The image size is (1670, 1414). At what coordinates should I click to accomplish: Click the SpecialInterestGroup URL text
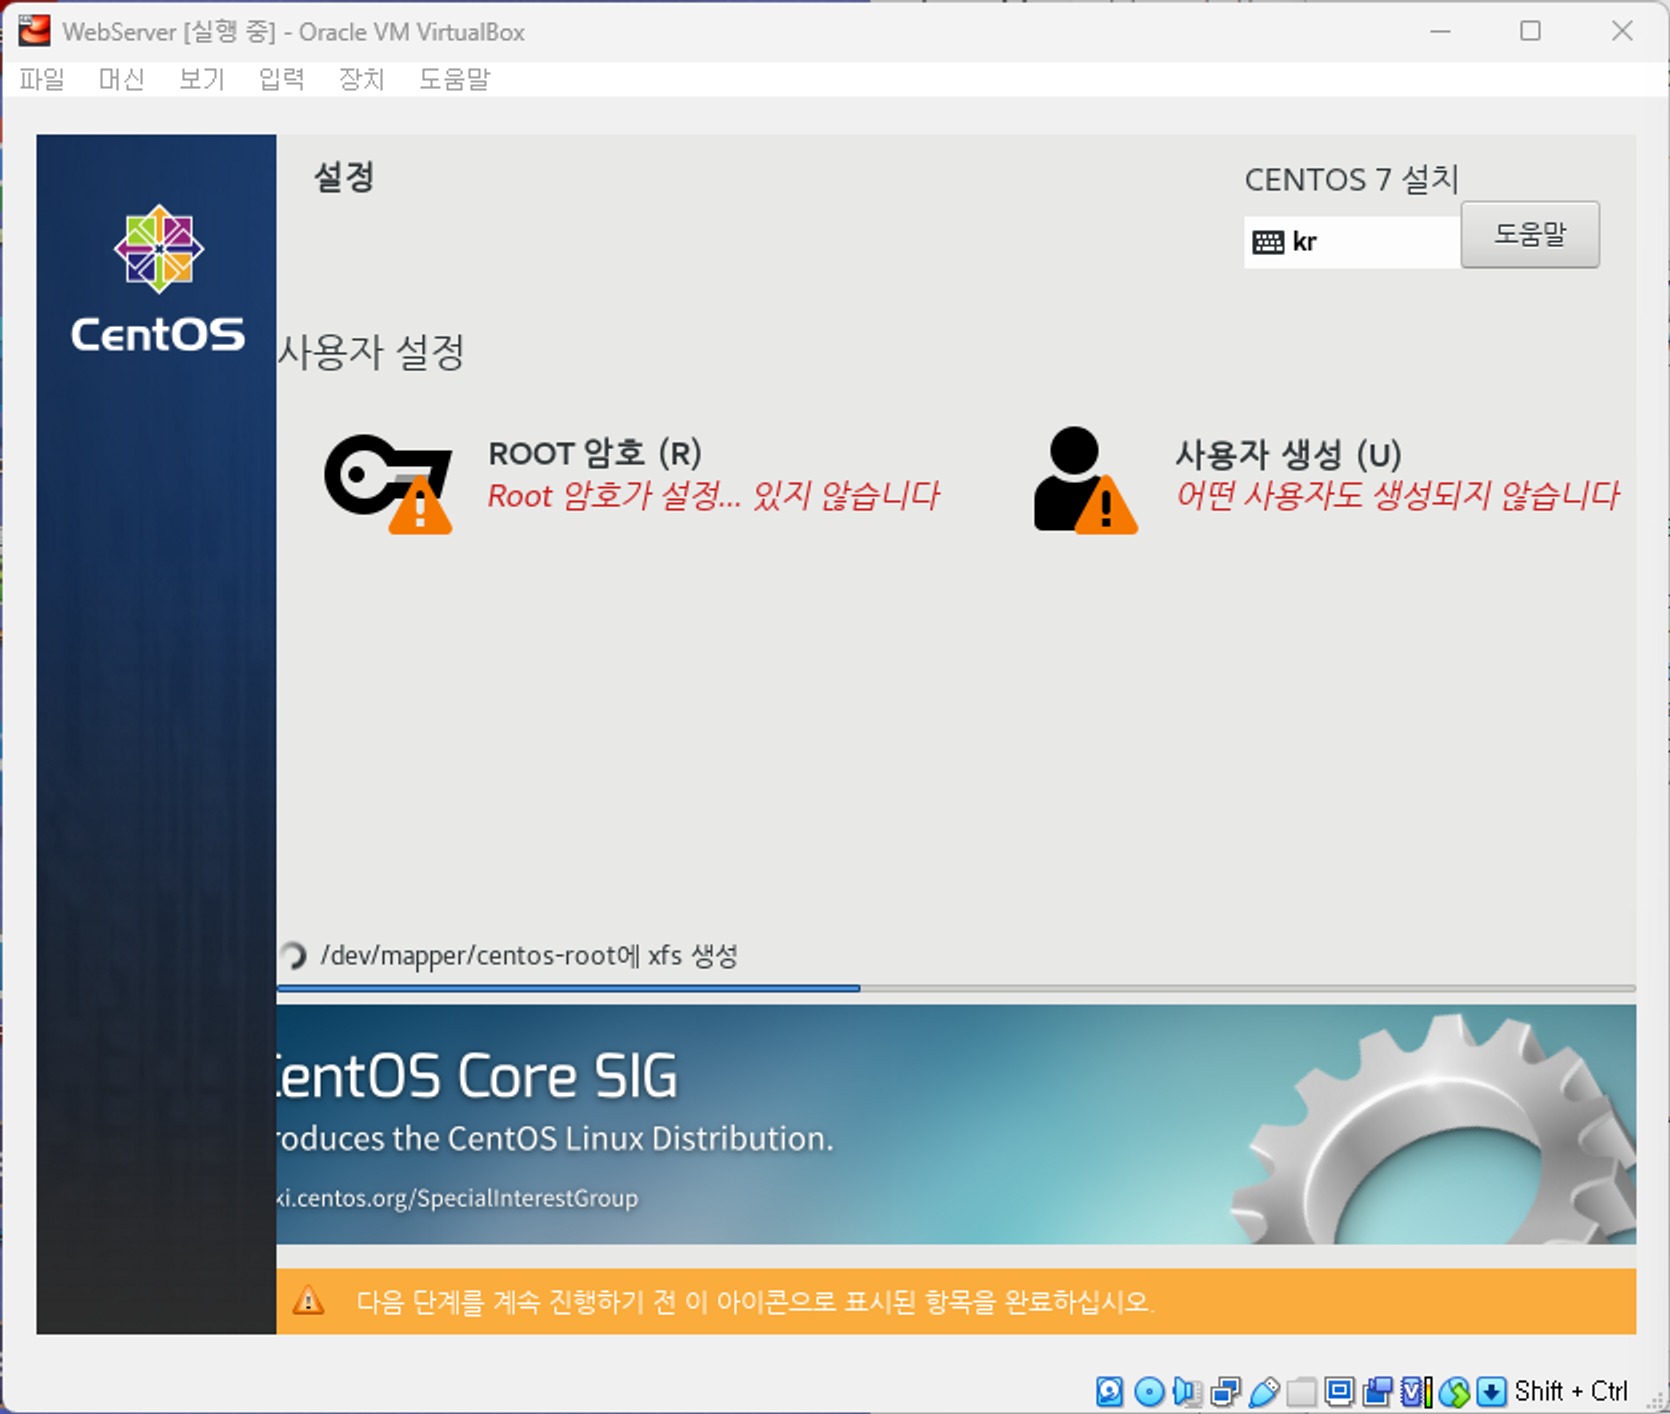pos(457,1198)
